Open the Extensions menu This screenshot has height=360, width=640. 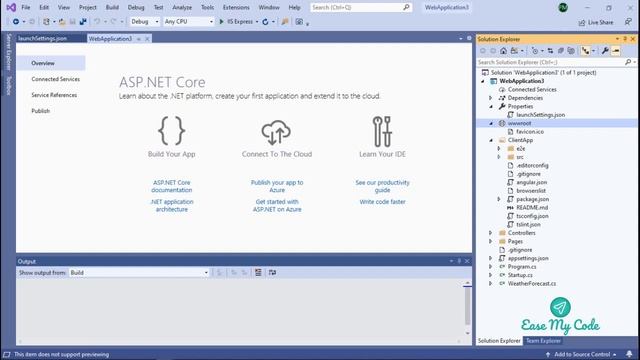[236, 7]
